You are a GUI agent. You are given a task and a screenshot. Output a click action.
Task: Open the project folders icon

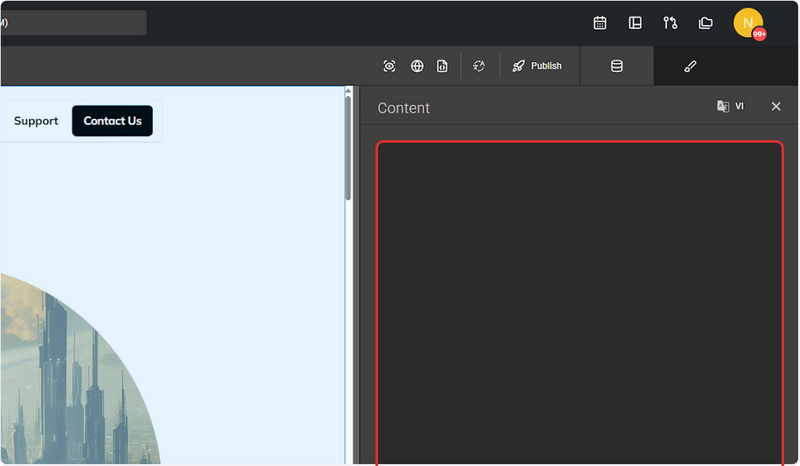pos(706,23)
